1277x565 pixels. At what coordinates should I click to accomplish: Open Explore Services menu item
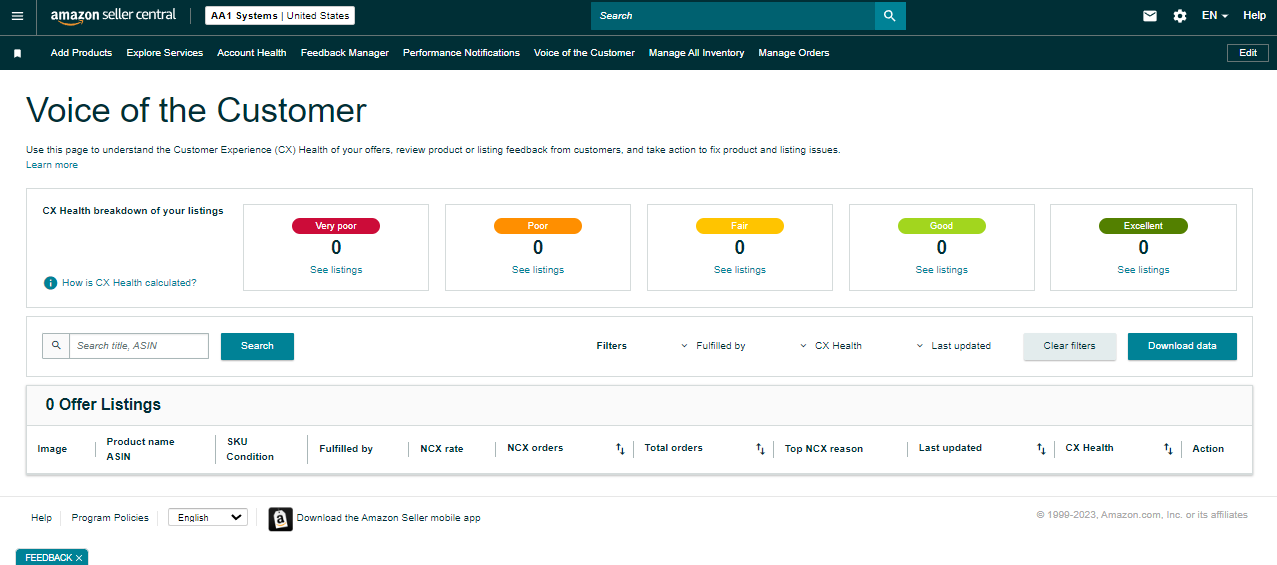point(164,53)
